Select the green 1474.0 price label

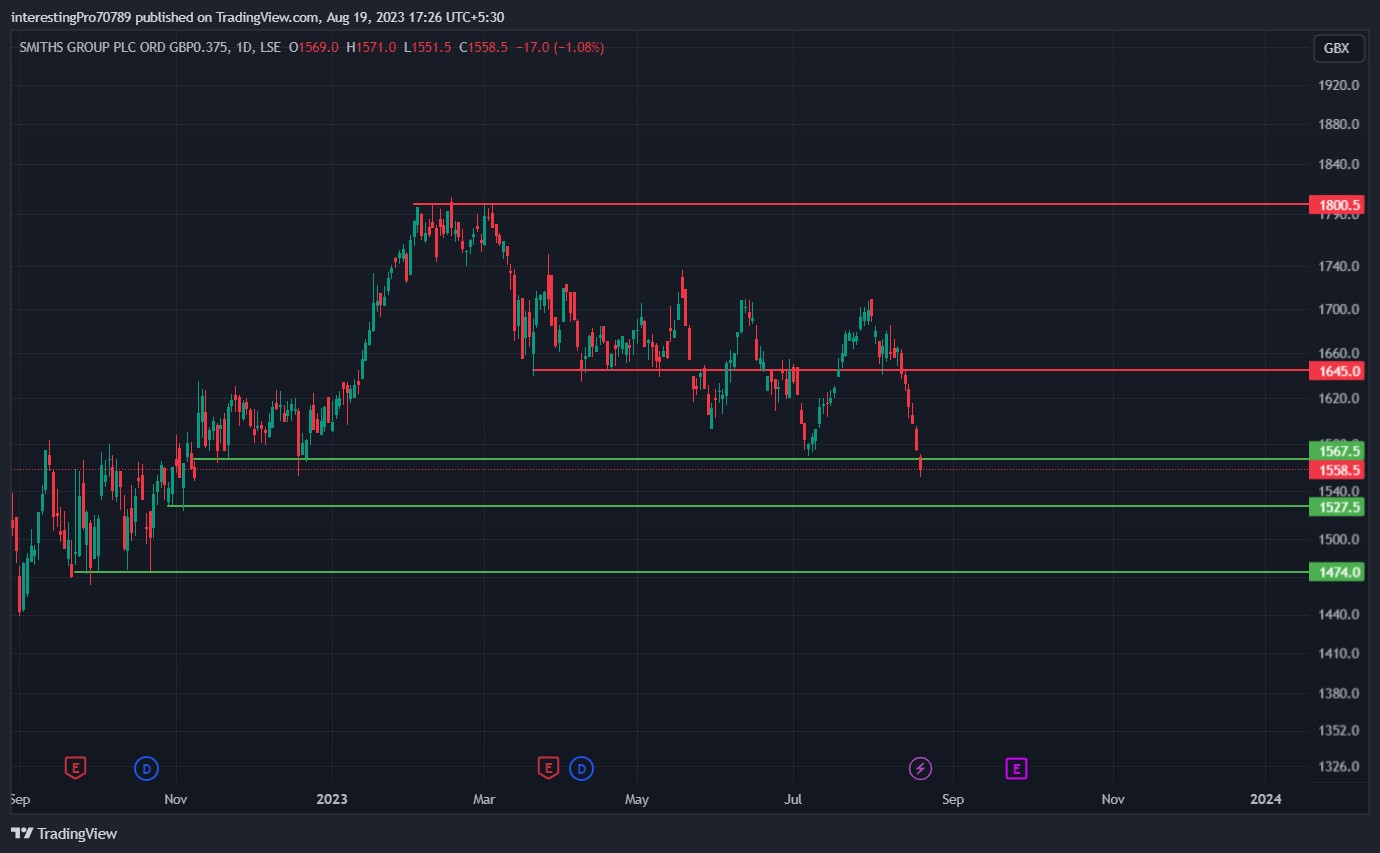(1339, 572)
